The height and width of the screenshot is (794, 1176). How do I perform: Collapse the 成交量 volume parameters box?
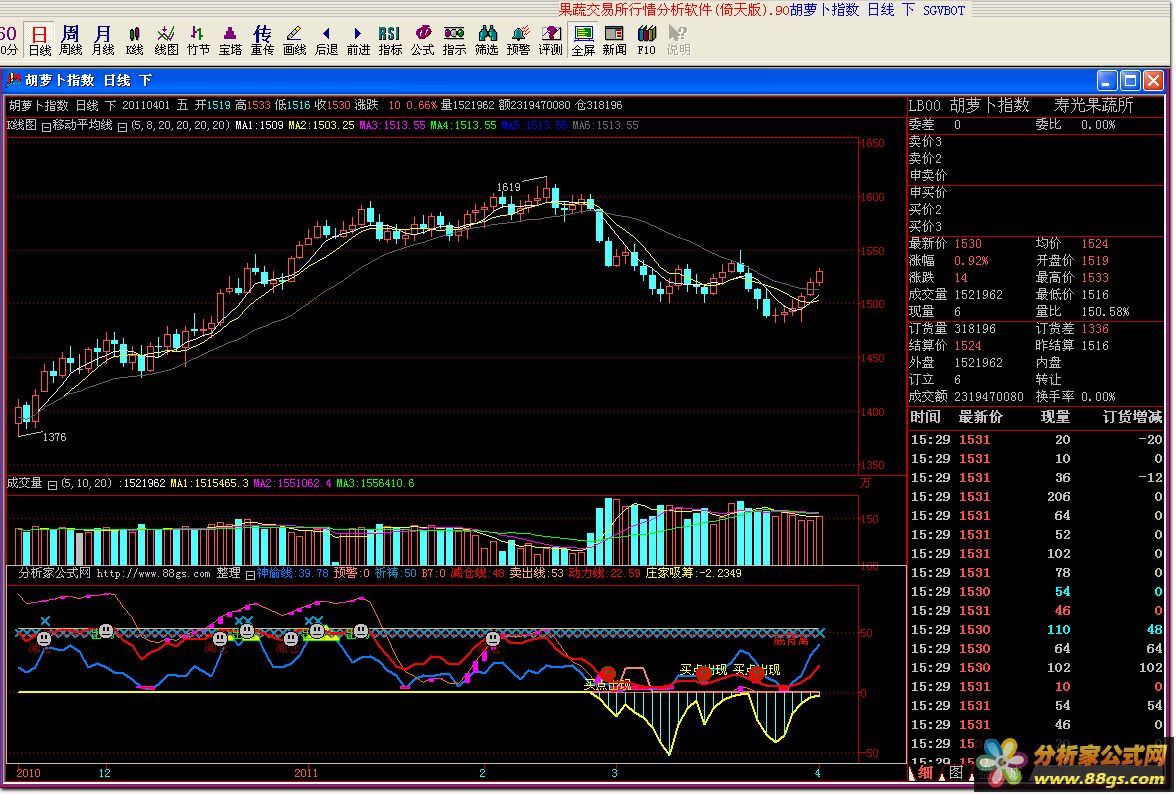tap(52, 484)
